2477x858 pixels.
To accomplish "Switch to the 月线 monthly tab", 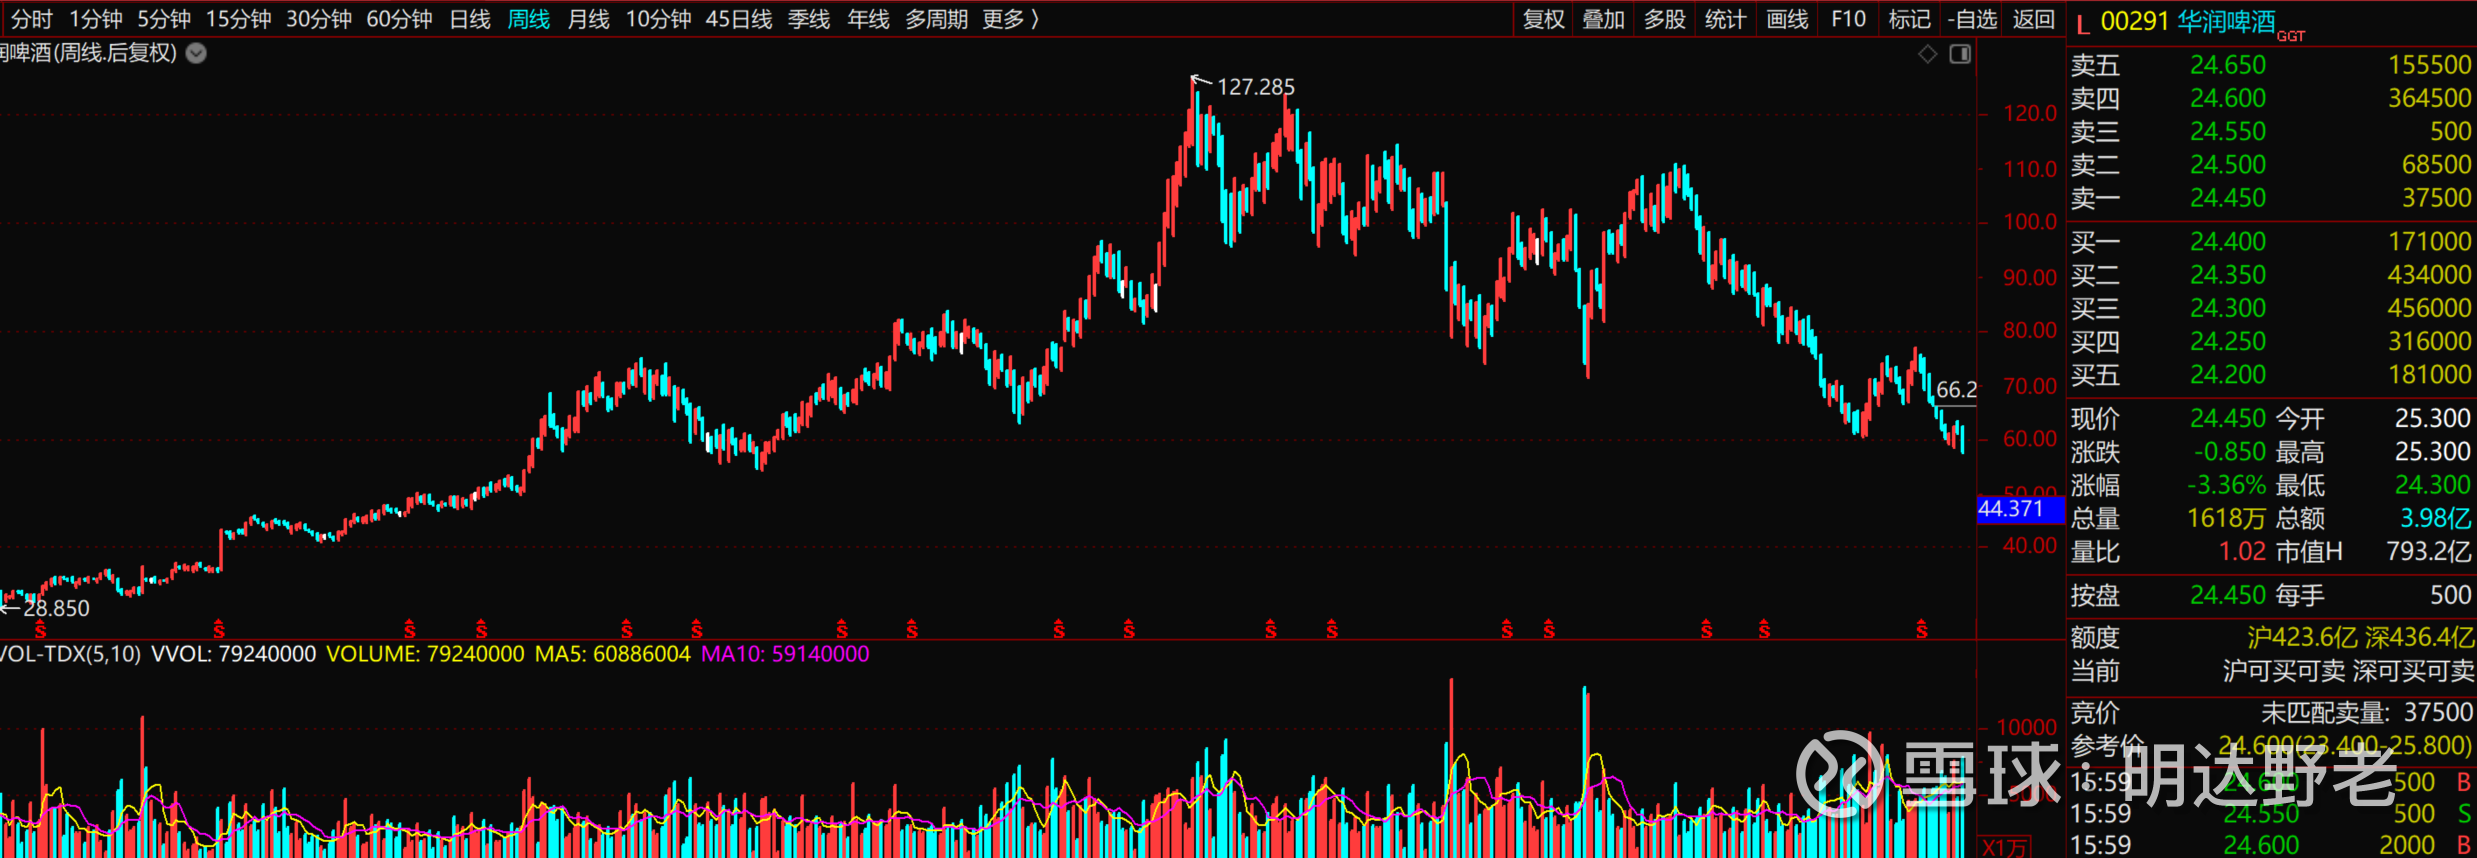I will tap(588, 19).
